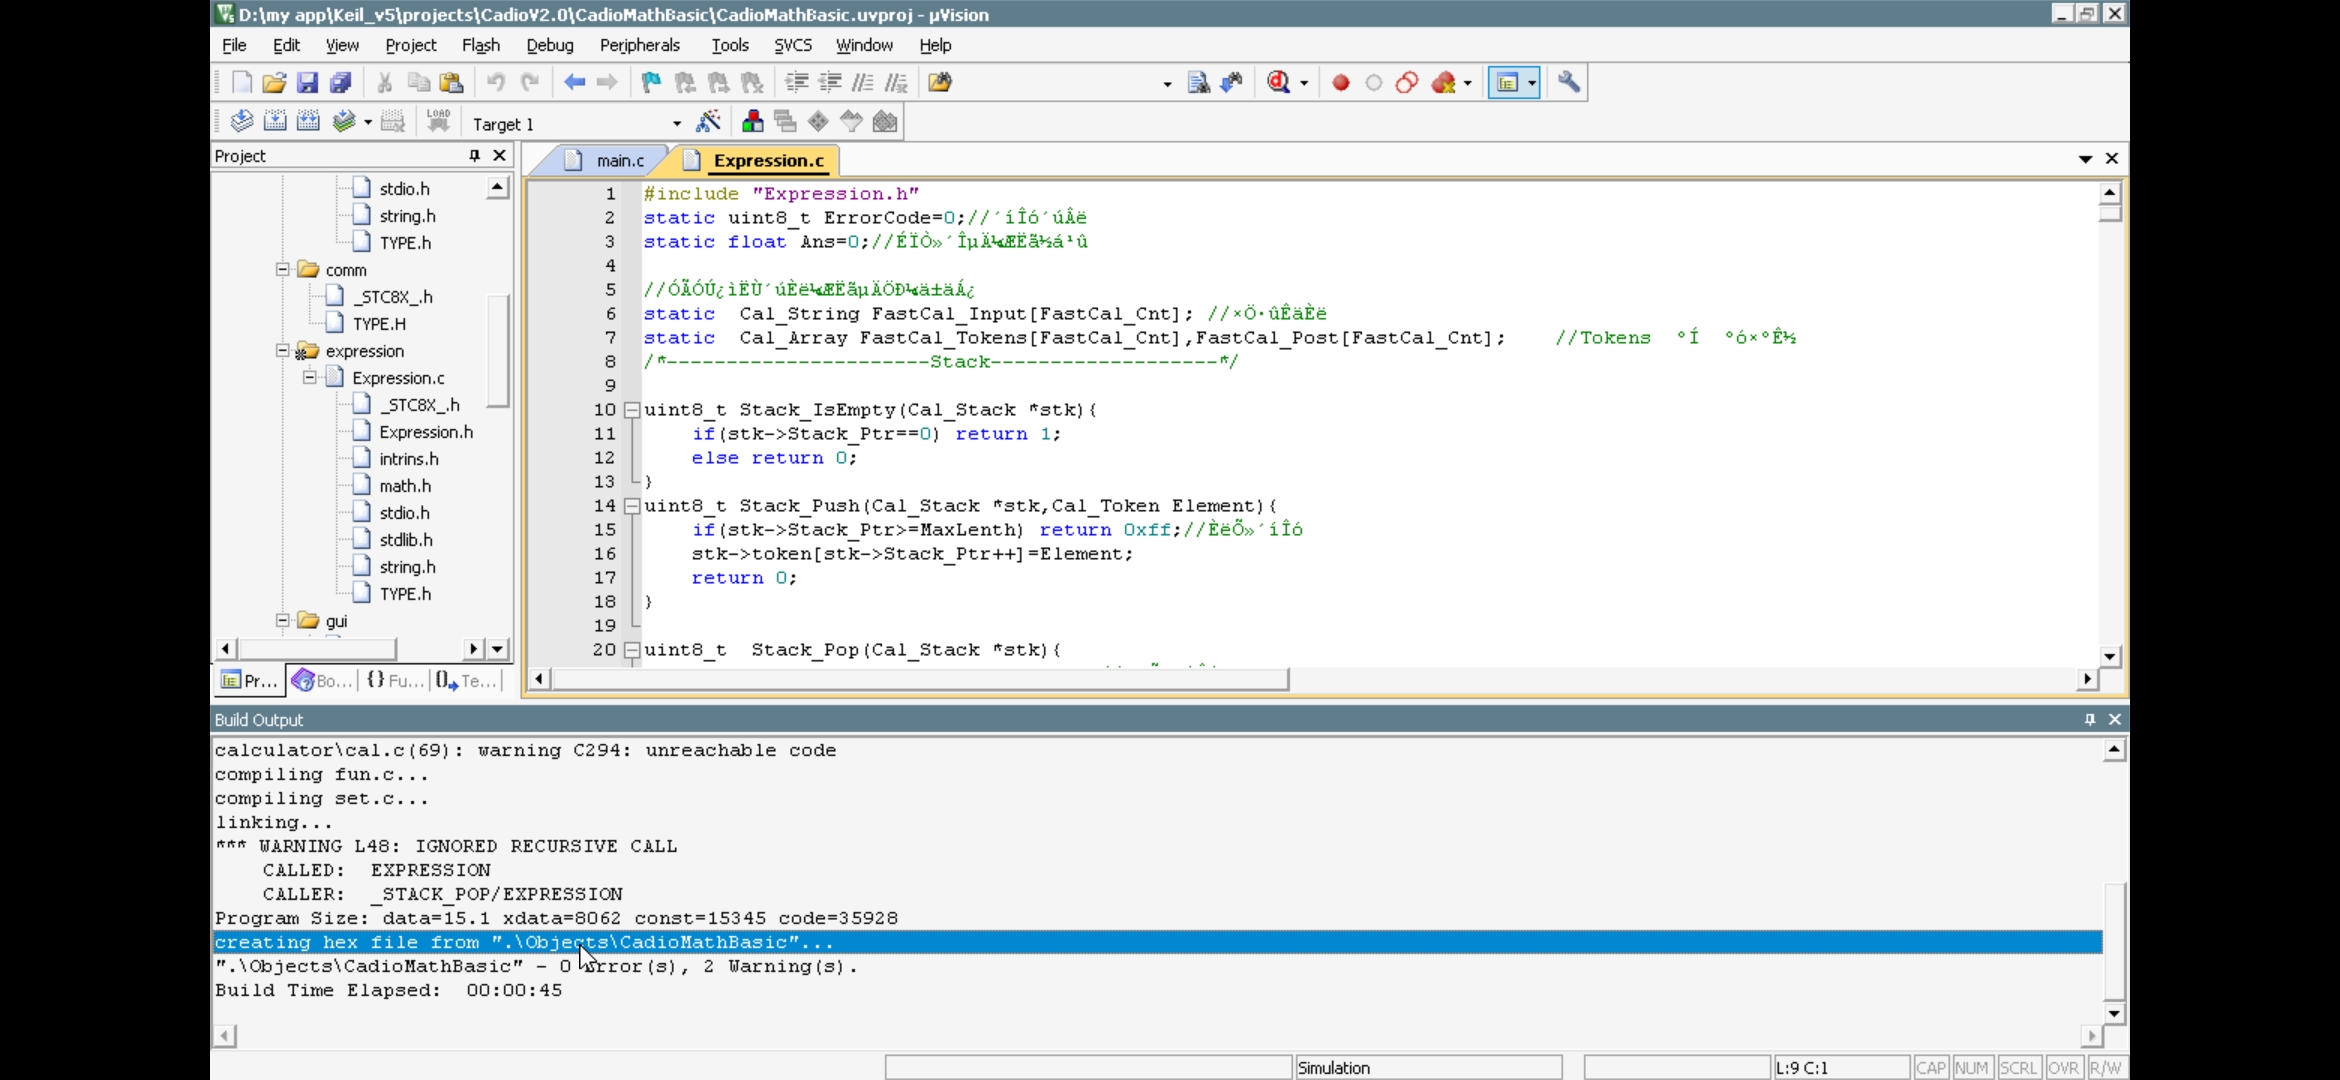
Task: Save the current file
Action: [x=307, y=83]
